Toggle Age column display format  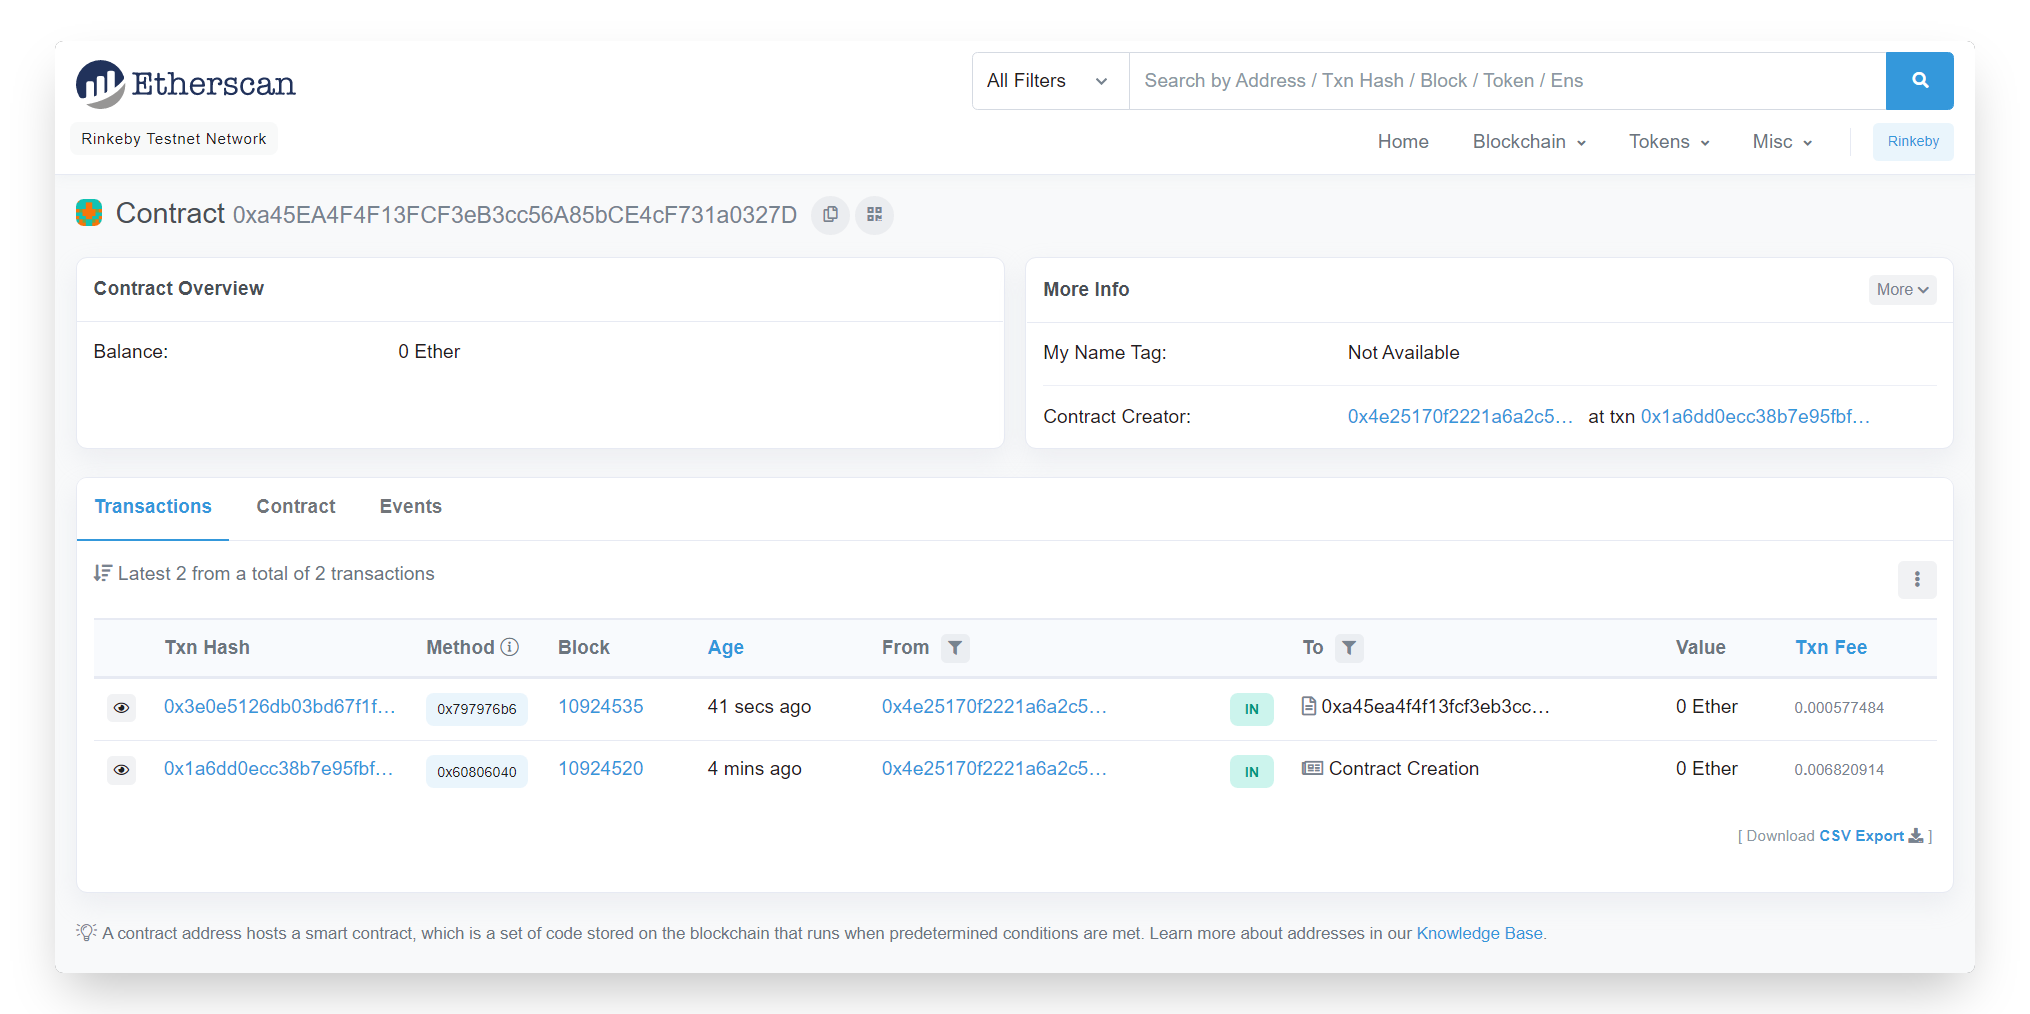pyautogui.click(x=726, y=647)
